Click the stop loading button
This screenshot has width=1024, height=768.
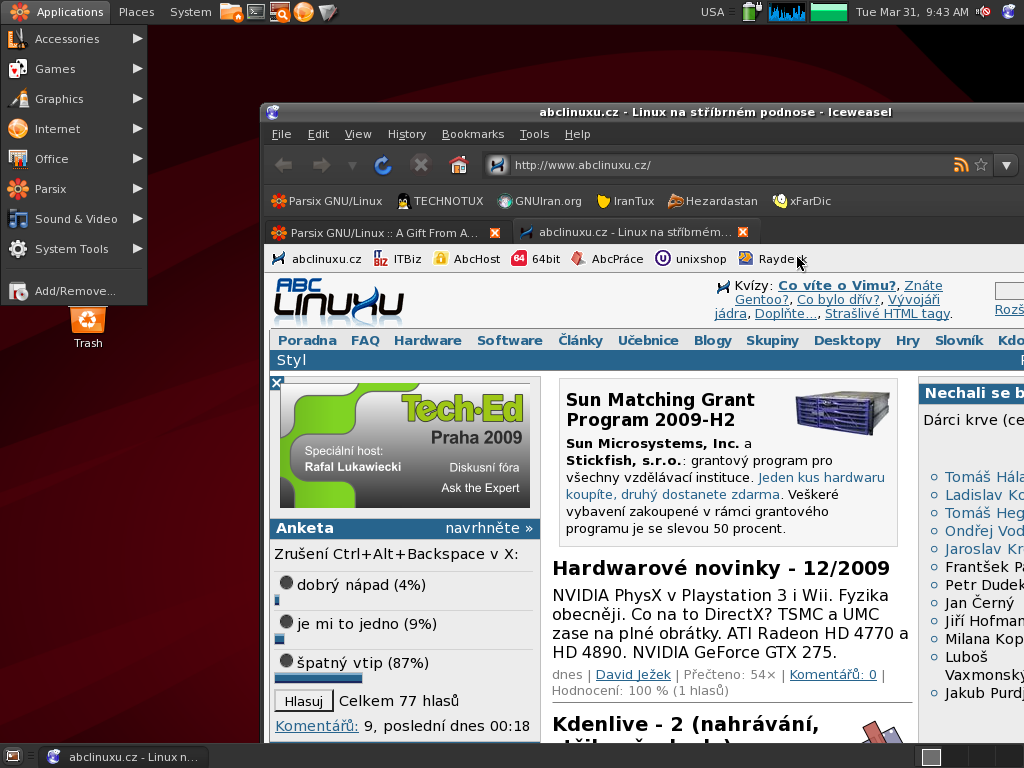(x=421, y=165)
